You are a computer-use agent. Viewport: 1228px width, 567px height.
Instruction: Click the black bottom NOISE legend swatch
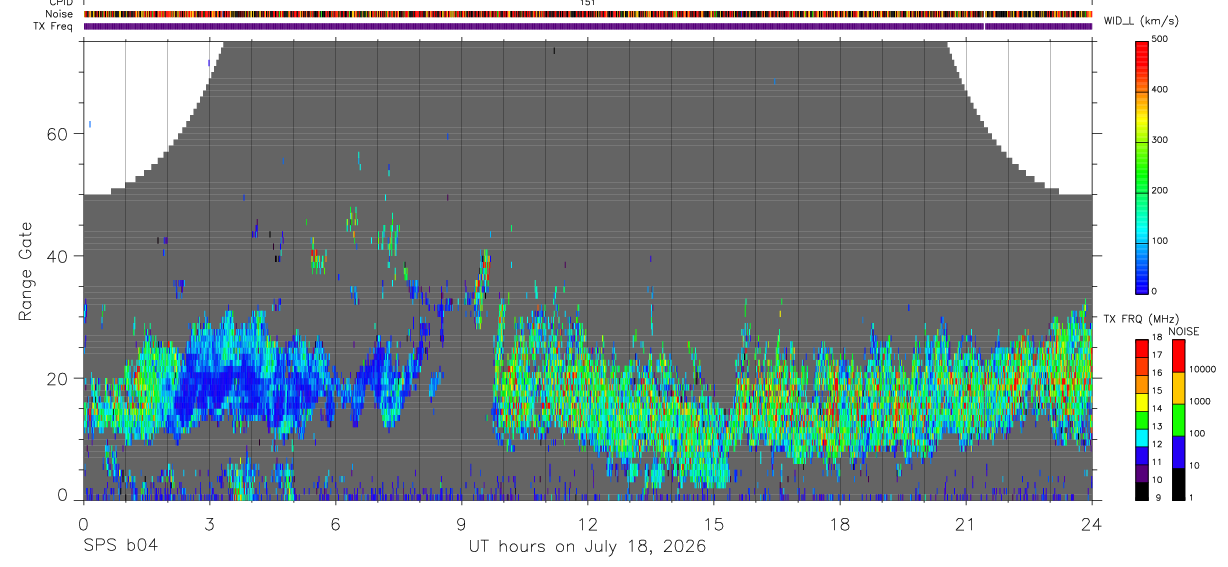1178,484
